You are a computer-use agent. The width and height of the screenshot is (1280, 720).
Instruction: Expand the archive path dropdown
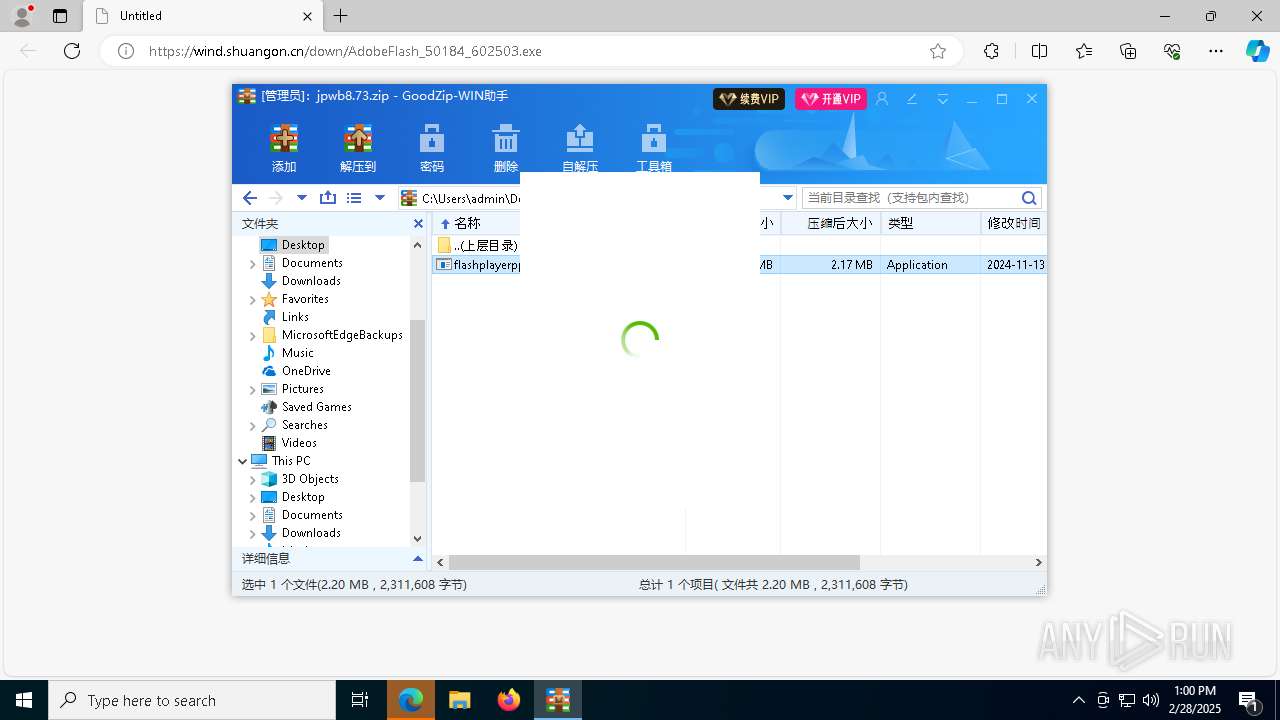tap(788, 198)
